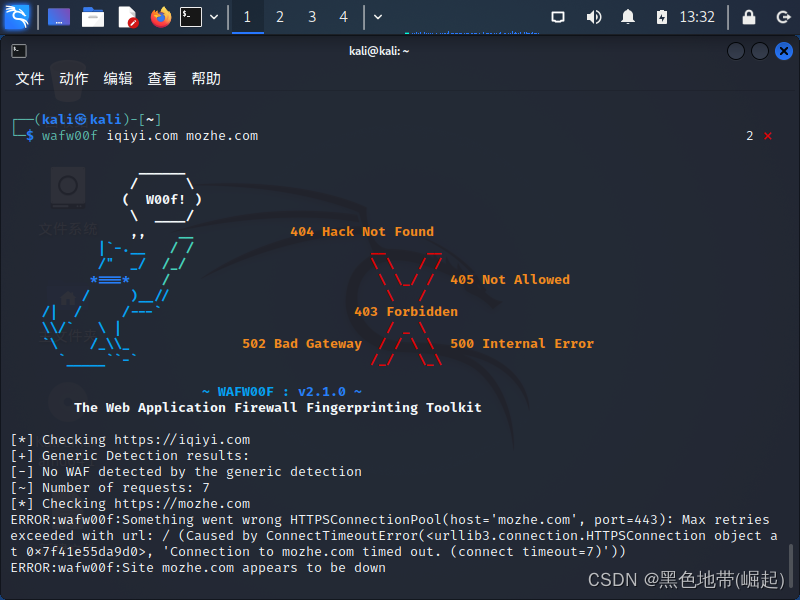Image resolution: width=800 pixels, height=600 pixels.
Task: Open the volume speaker control
Action: pyautogui.click(x=593, y=17)
